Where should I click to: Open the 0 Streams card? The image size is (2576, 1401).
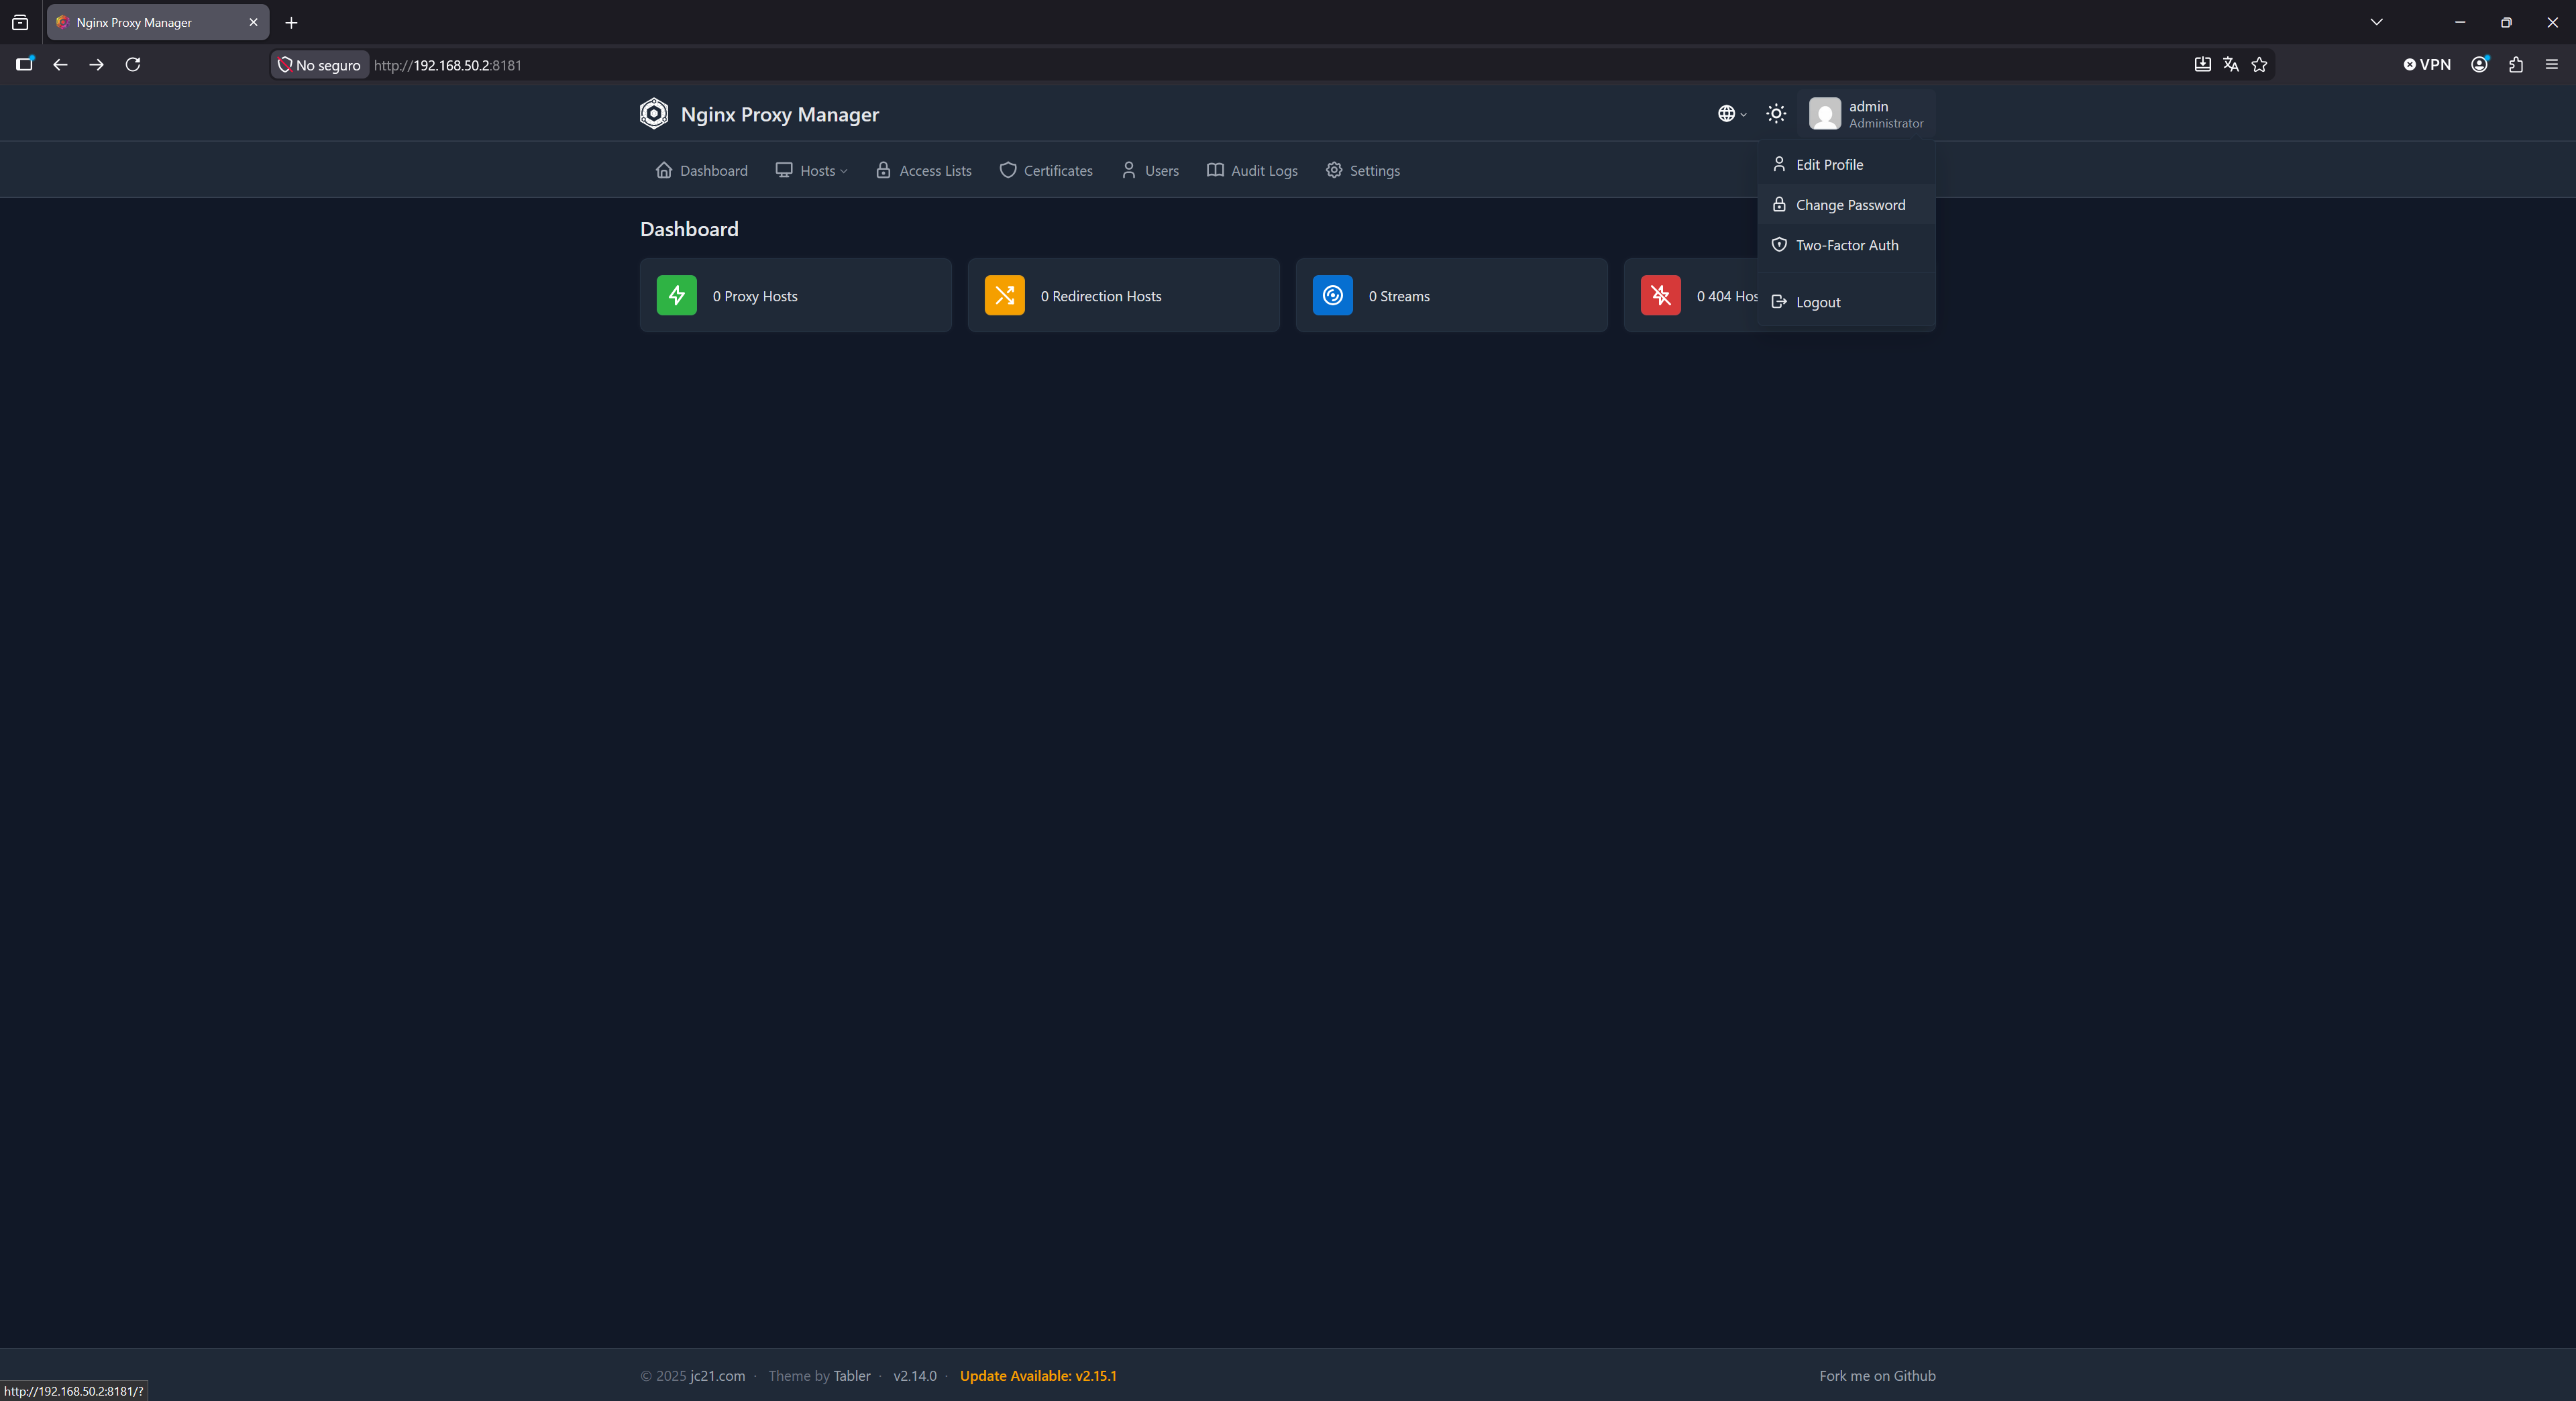tap(1451, 295)
